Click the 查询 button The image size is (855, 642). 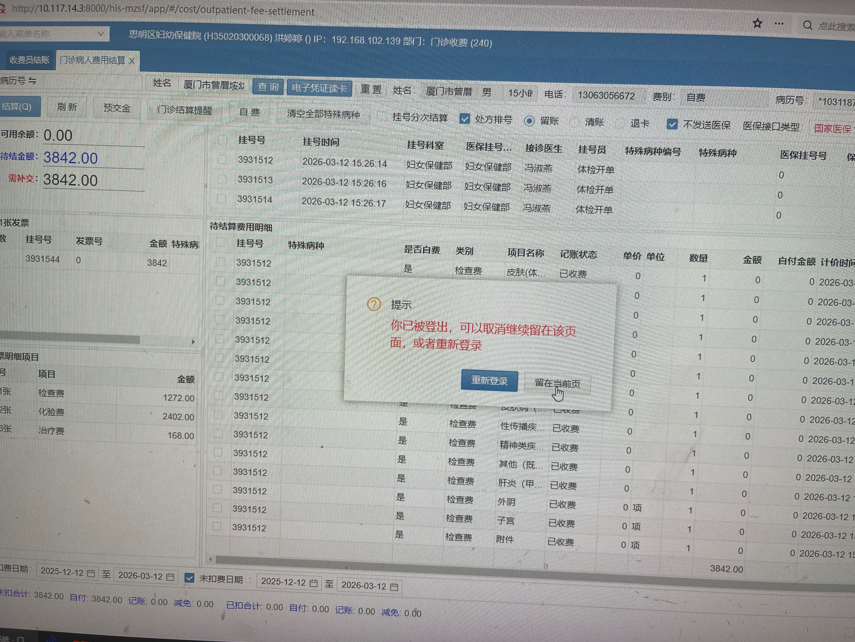pyautogui.click(x=268, y=87)
